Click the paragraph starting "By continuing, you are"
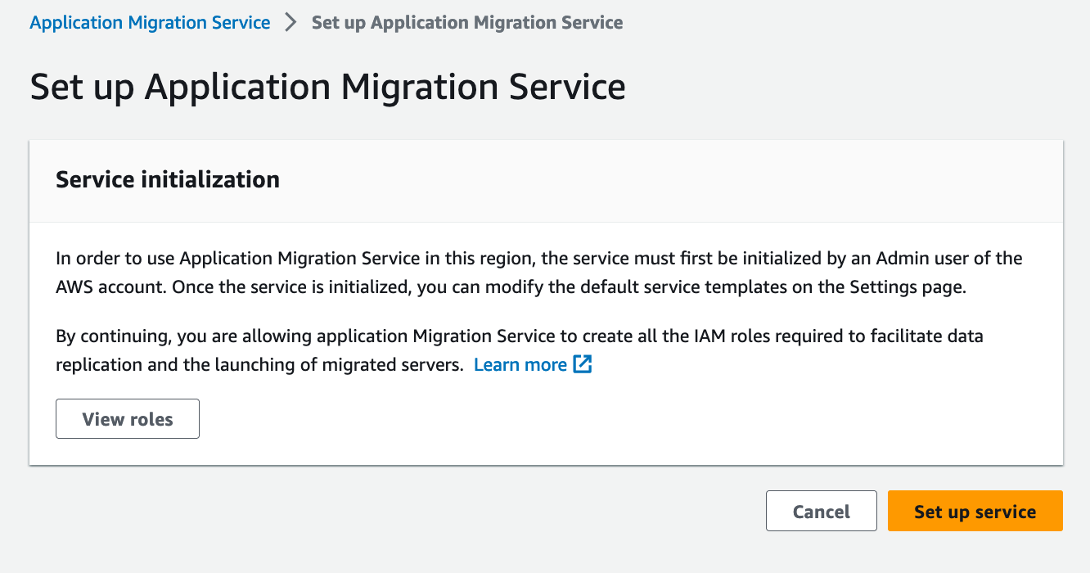Screen dimensions: 1091x575 tap(520, 350)
